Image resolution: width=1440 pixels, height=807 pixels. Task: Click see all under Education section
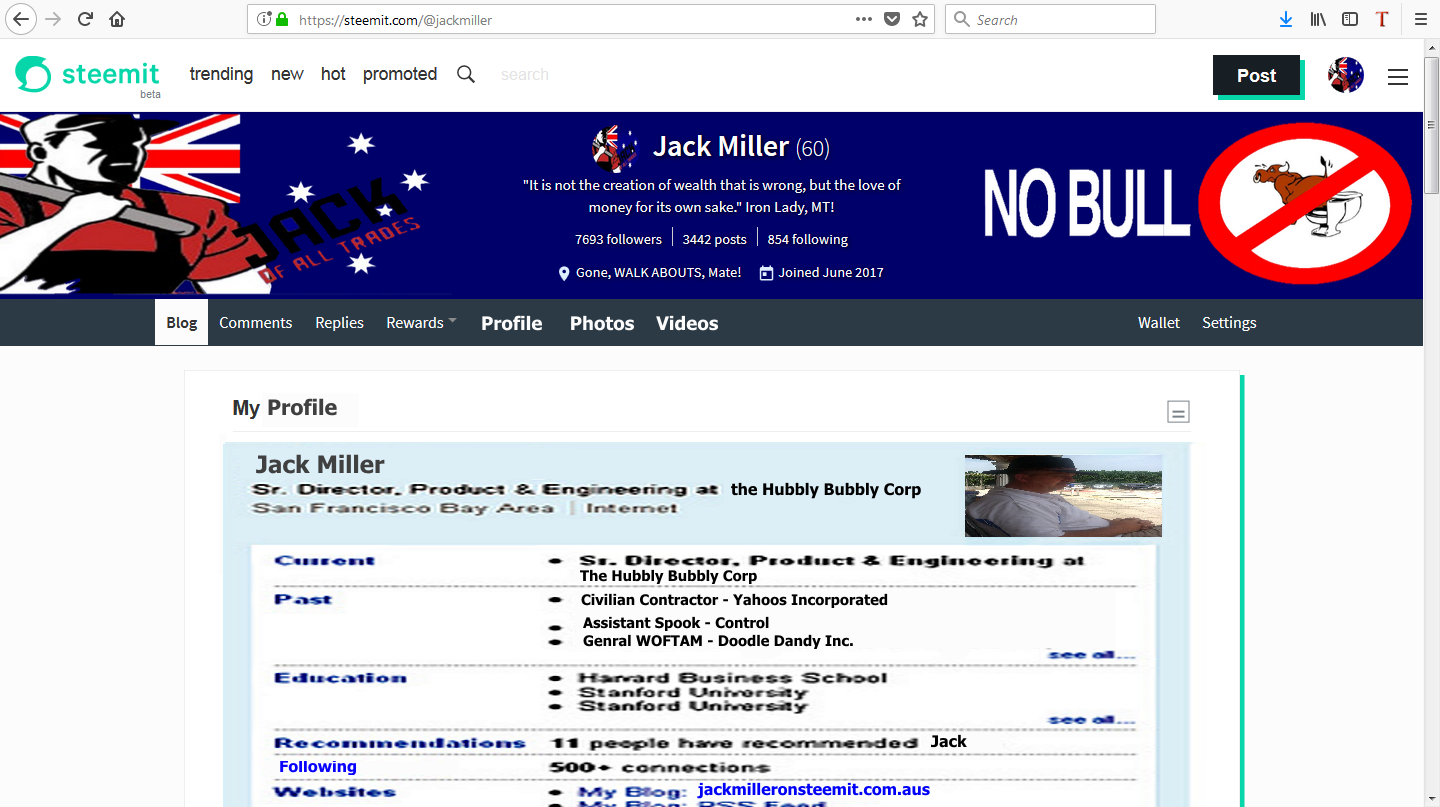[x=1091, y=719]
